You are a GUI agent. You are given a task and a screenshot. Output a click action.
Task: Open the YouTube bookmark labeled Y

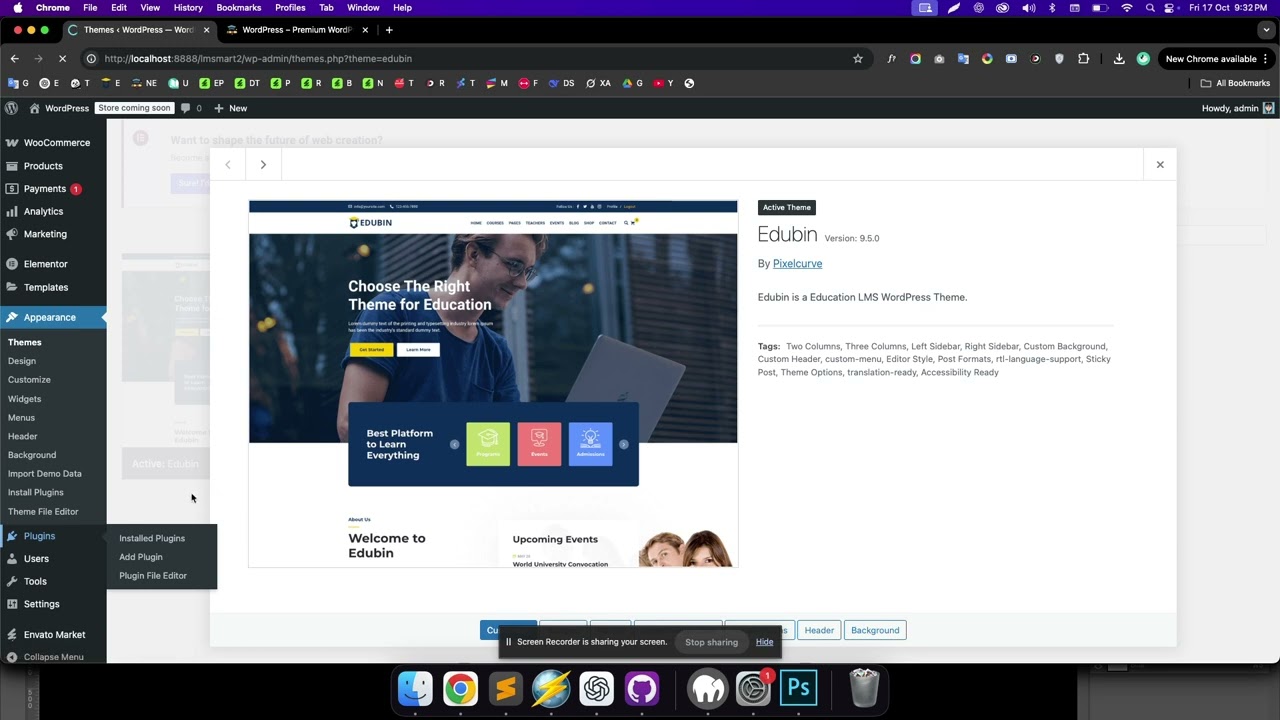[x=663, y=83]
